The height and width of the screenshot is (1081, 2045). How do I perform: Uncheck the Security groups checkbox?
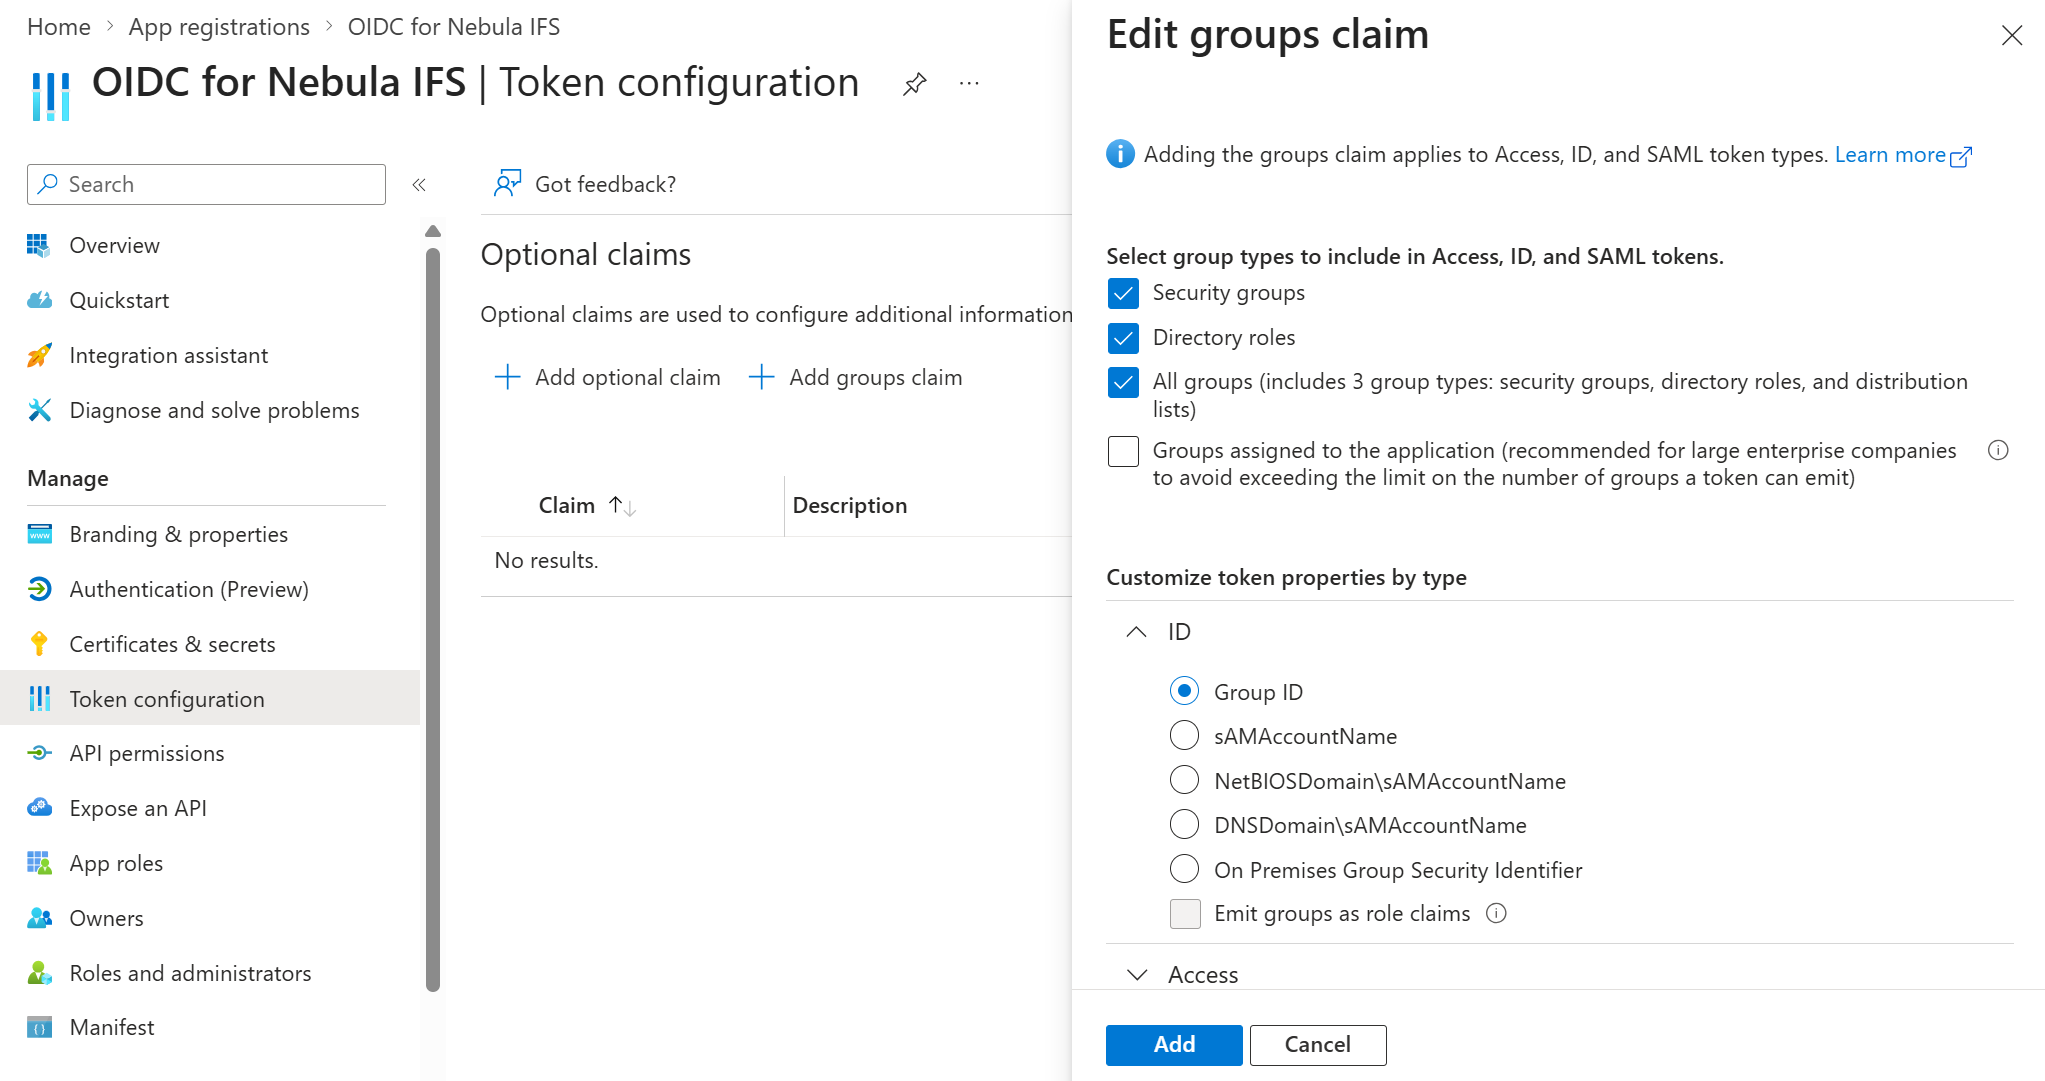1123,293
